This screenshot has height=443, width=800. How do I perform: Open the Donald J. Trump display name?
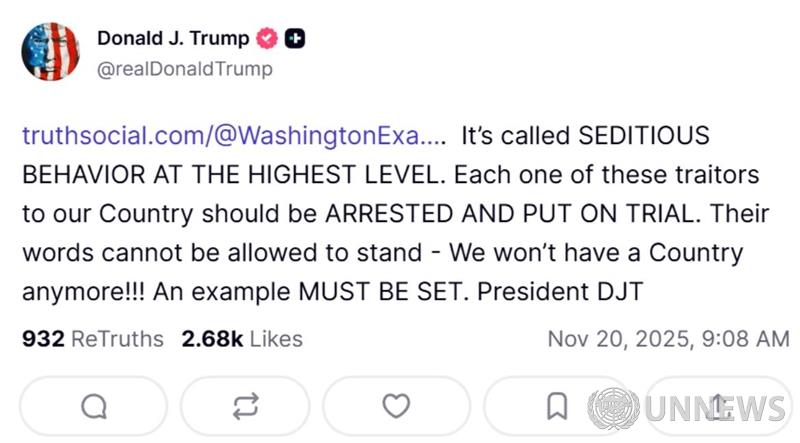pyautogui.click(x=174, y=39)
